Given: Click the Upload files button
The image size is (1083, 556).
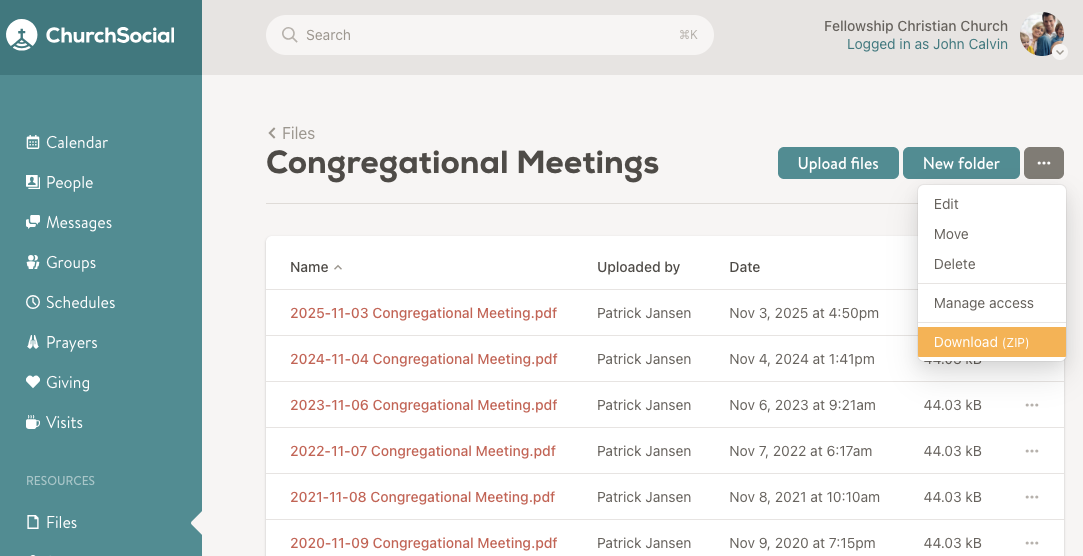Looking at the screenshot, I should (x=838, y=163).
